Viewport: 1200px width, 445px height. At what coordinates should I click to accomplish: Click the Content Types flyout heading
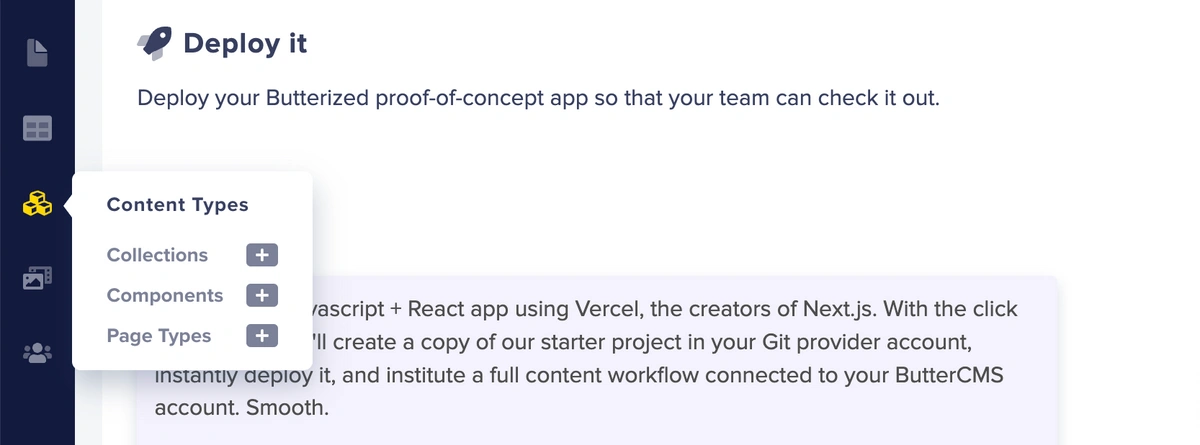[177, 205]
